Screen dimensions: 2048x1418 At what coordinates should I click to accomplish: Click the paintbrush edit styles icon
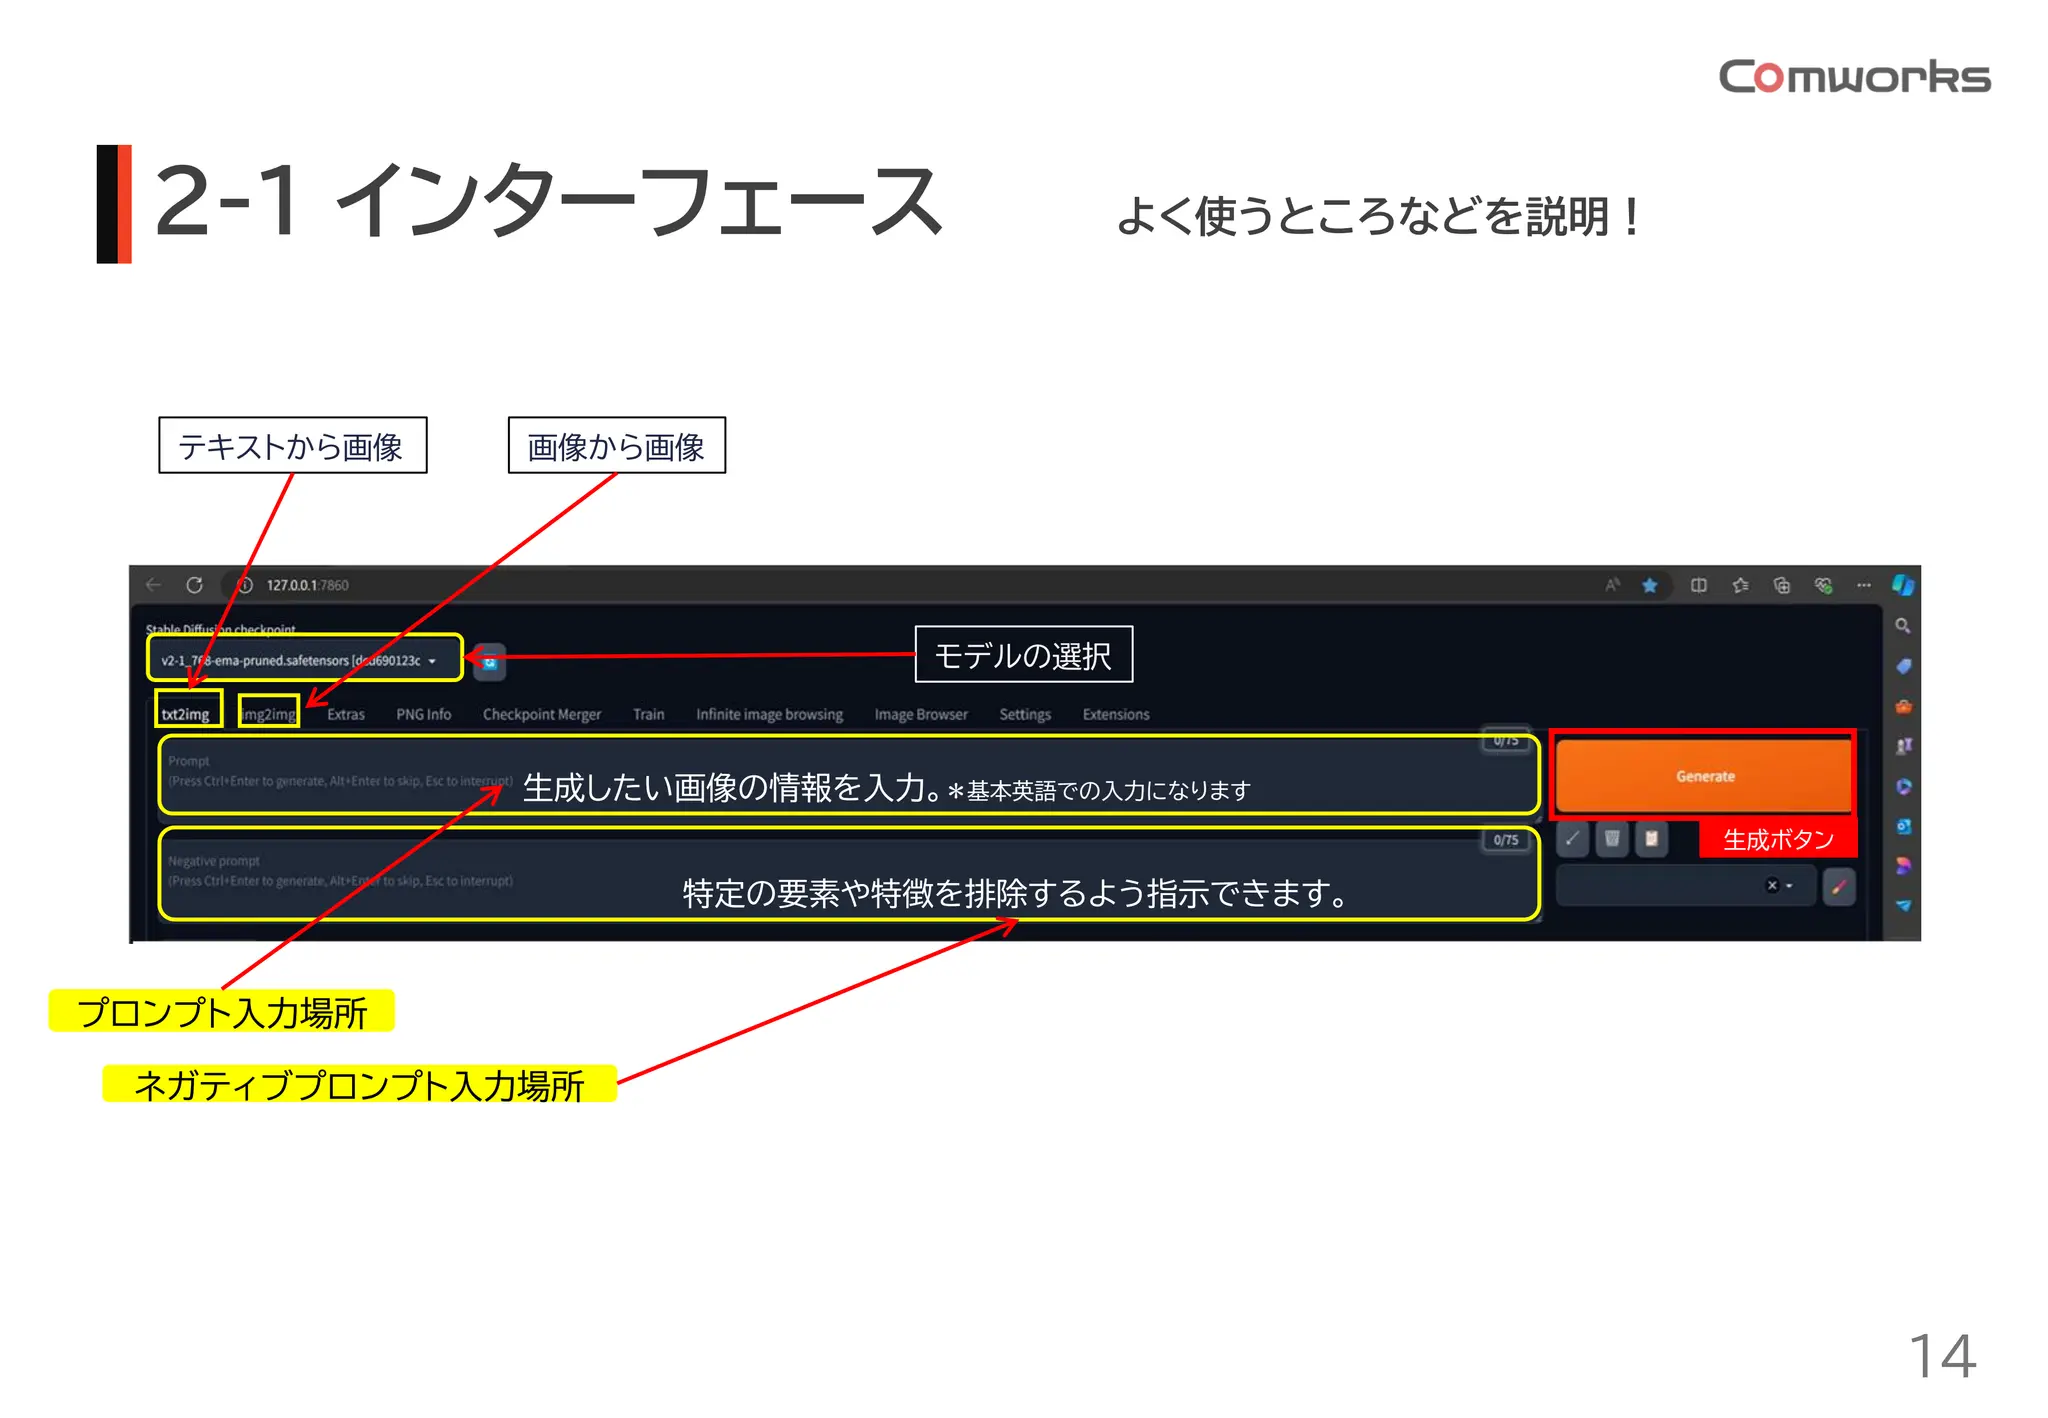point(1838,886)
